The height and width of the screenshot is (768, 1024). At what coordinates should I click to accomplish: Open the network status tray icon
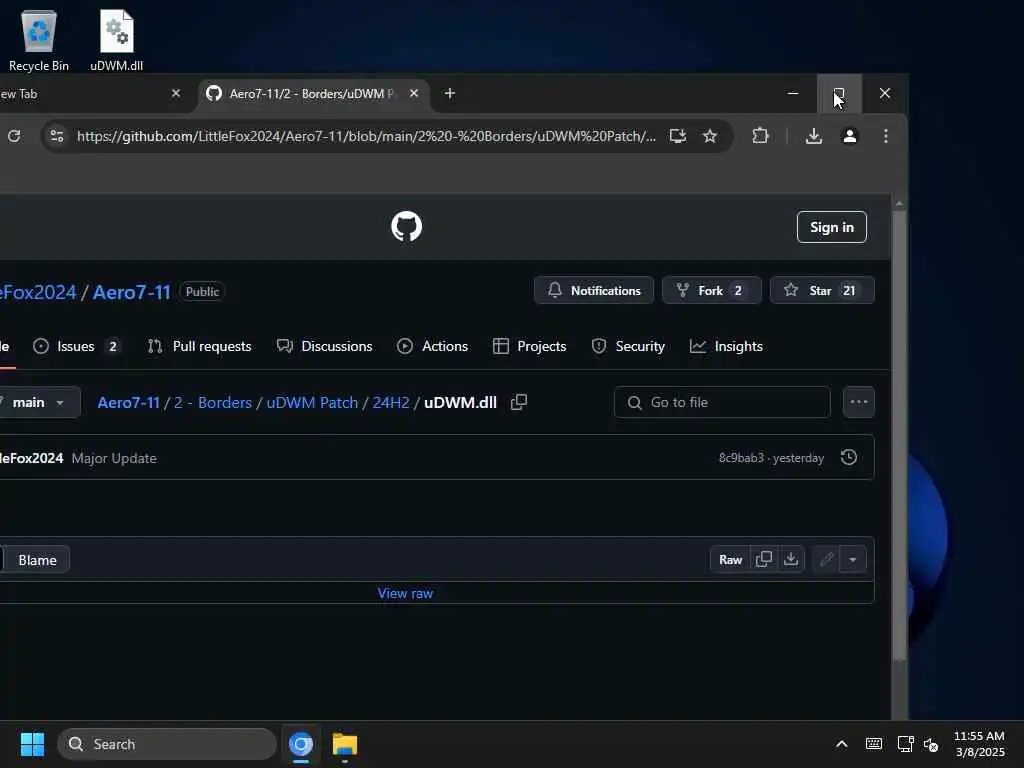905,744
